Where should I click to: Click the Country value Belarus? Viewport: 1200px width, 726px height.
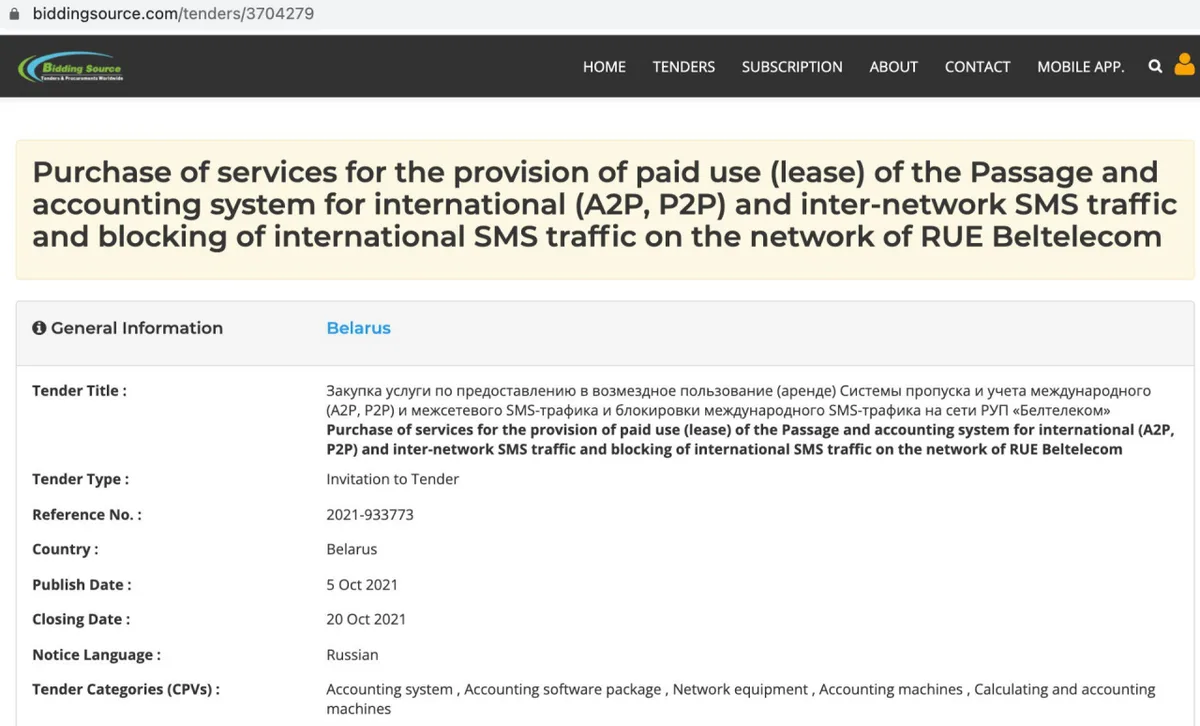[352, 549]
